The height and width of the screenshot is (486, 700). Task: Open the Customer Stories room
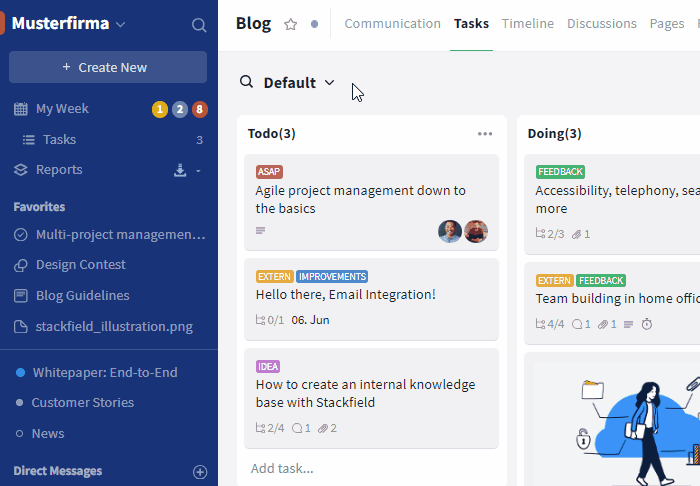pyautogui.click(x=83, y=403)
